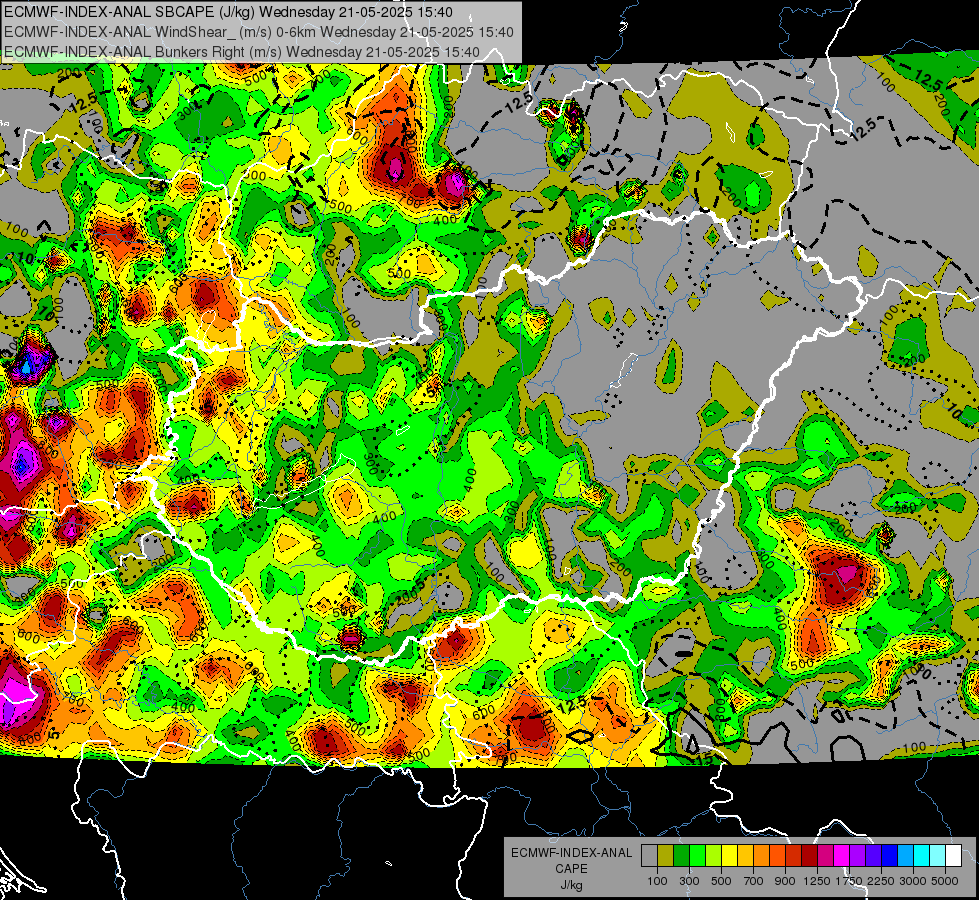
Task: Click the azure blue legend swatch
Action: [x=906, y=856]
